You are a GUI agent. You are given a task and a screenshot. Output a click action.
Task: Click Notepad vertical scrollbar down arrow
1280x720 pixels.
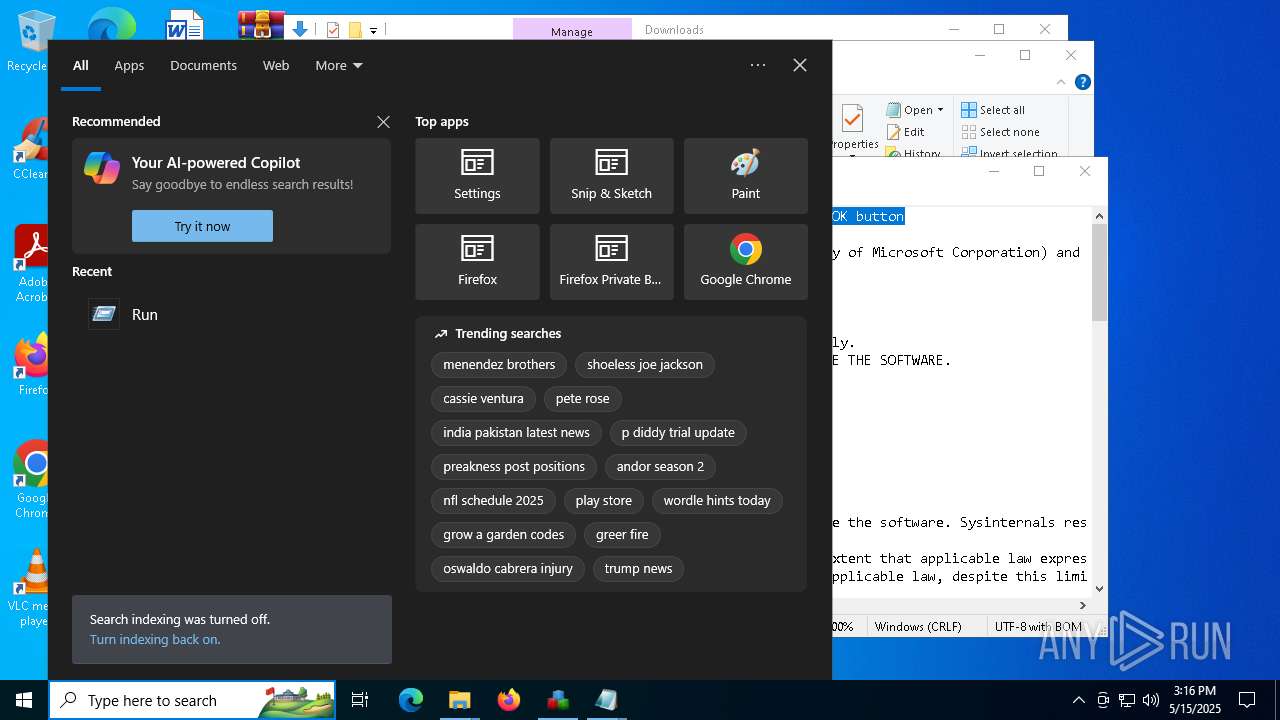(x=1099, y=589)
